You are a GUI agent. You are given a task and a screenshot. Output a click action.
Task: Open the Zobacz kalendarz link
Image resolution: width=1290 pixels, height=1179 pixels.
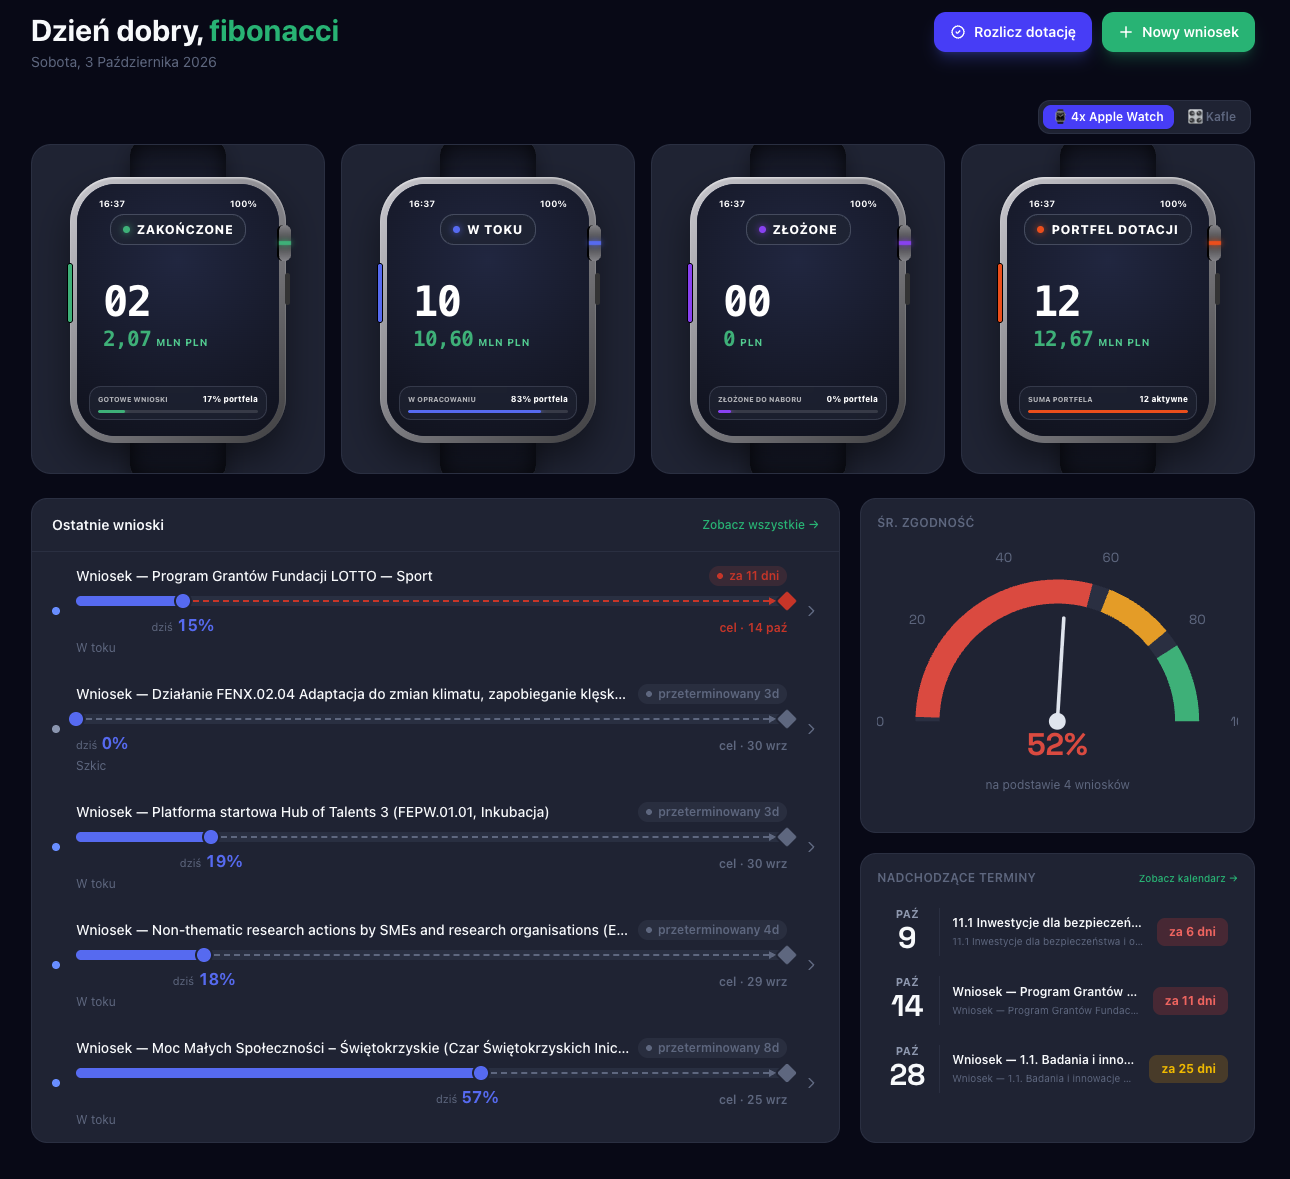(1188, 879)
